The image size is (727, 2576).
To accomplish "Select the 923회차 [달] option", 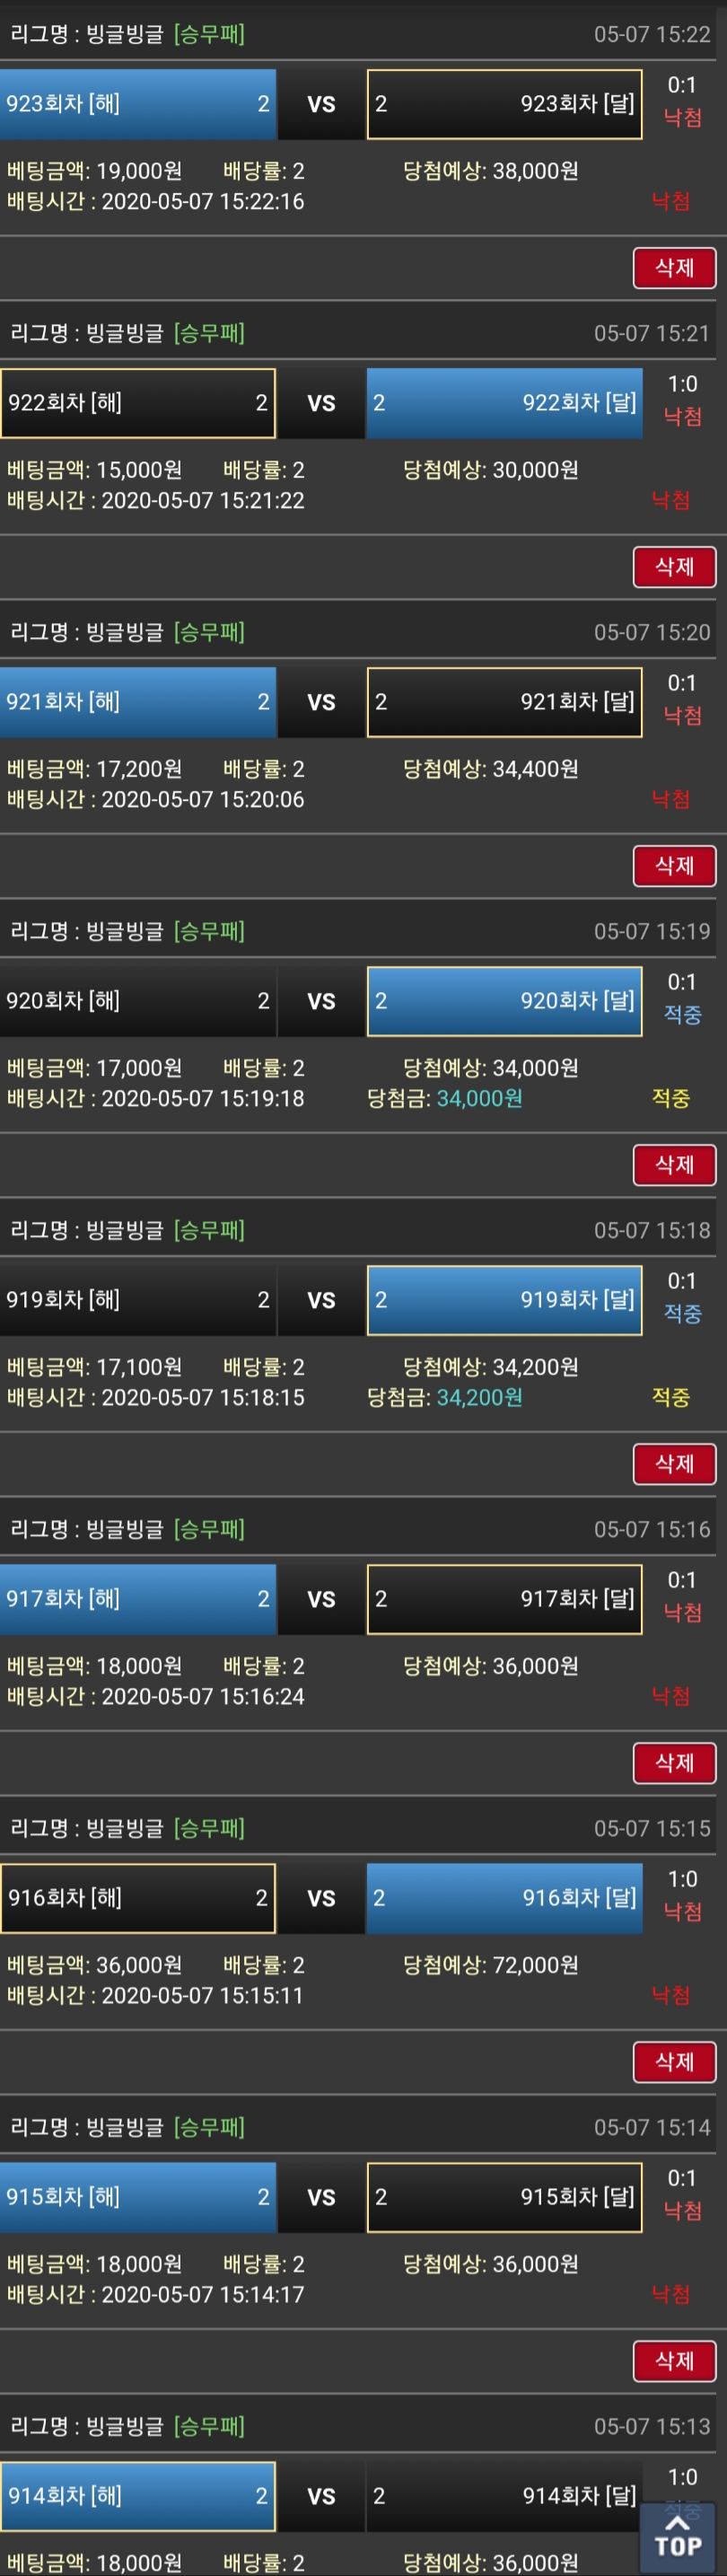I will tap(504, 104).
